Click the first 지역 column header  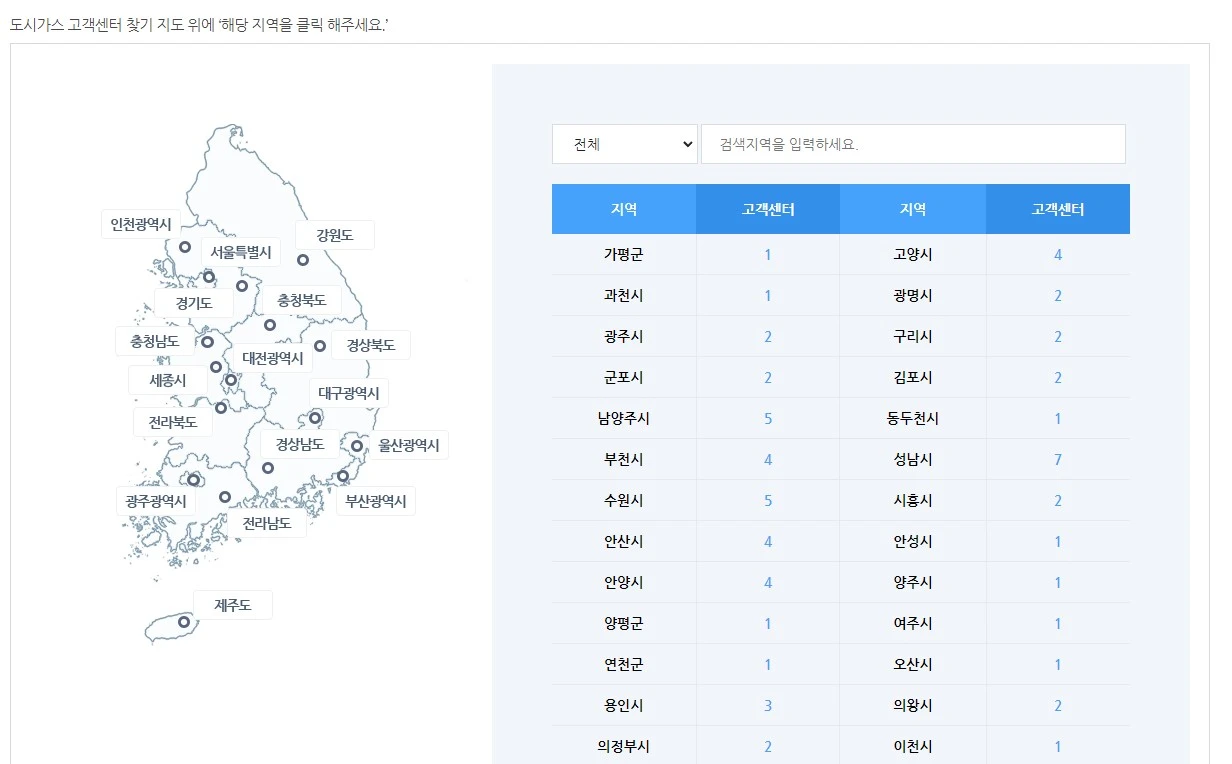coord(624,209)
